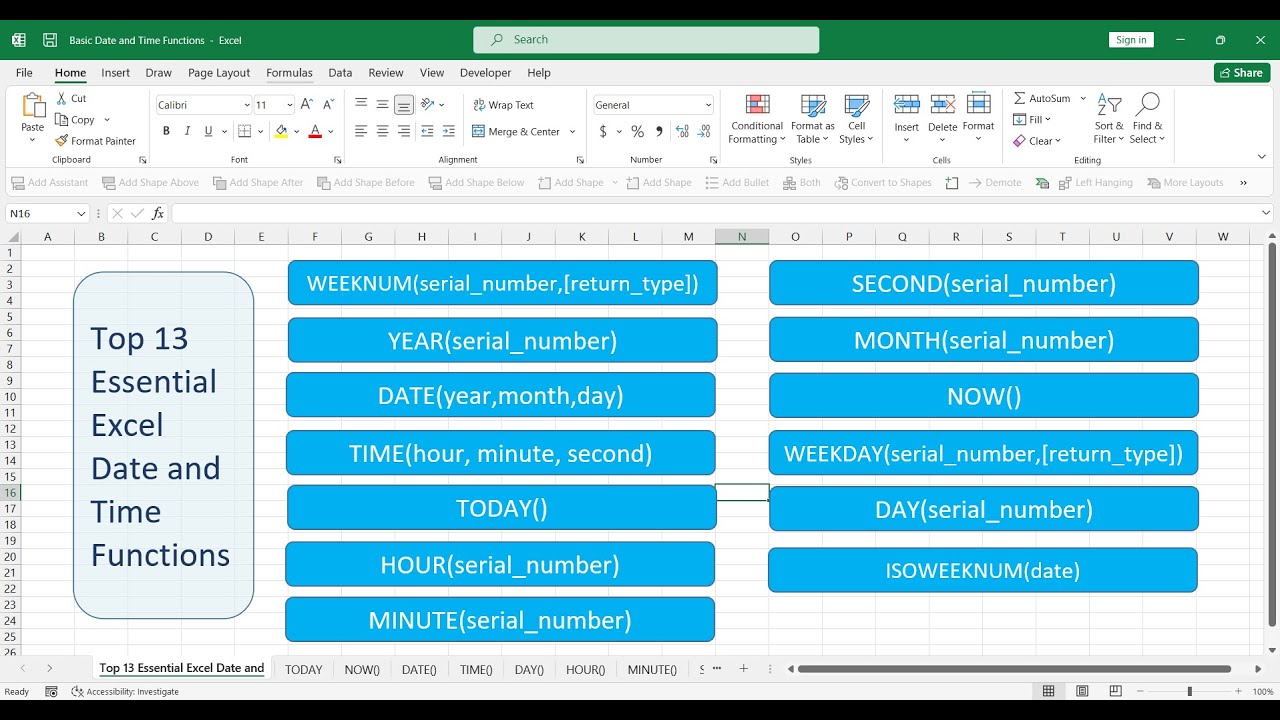Open the Name Box dropdown
Image resolution: width=1280 pixels, height=720 pixels.
tap(80, 213)
